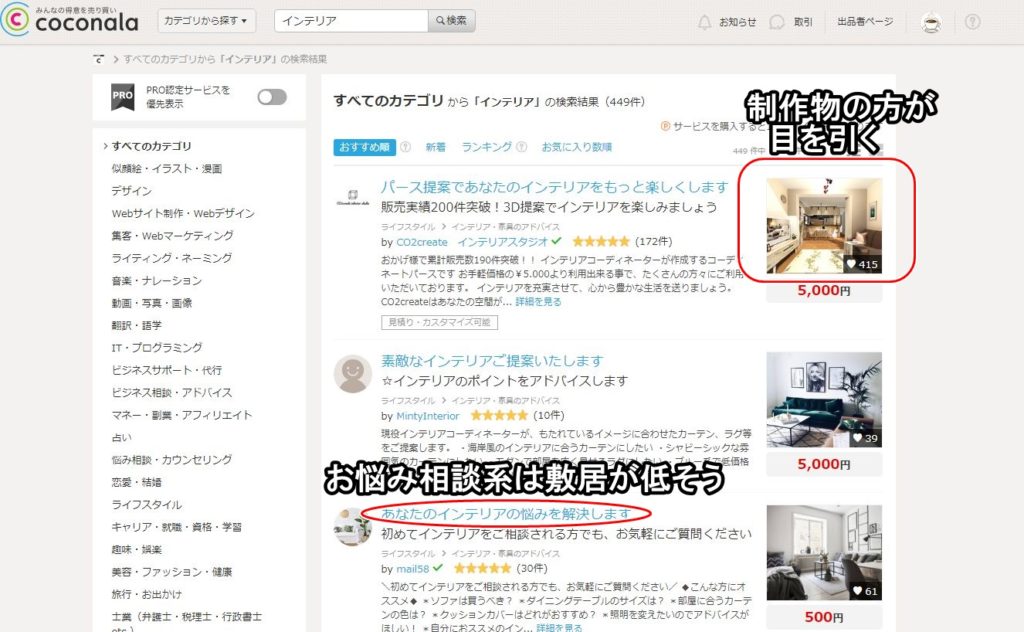This screenshot has width=1024, height=632.
Task: Click the help question mark icon in header
Action: pyautogui.click(x=972, y=22)
